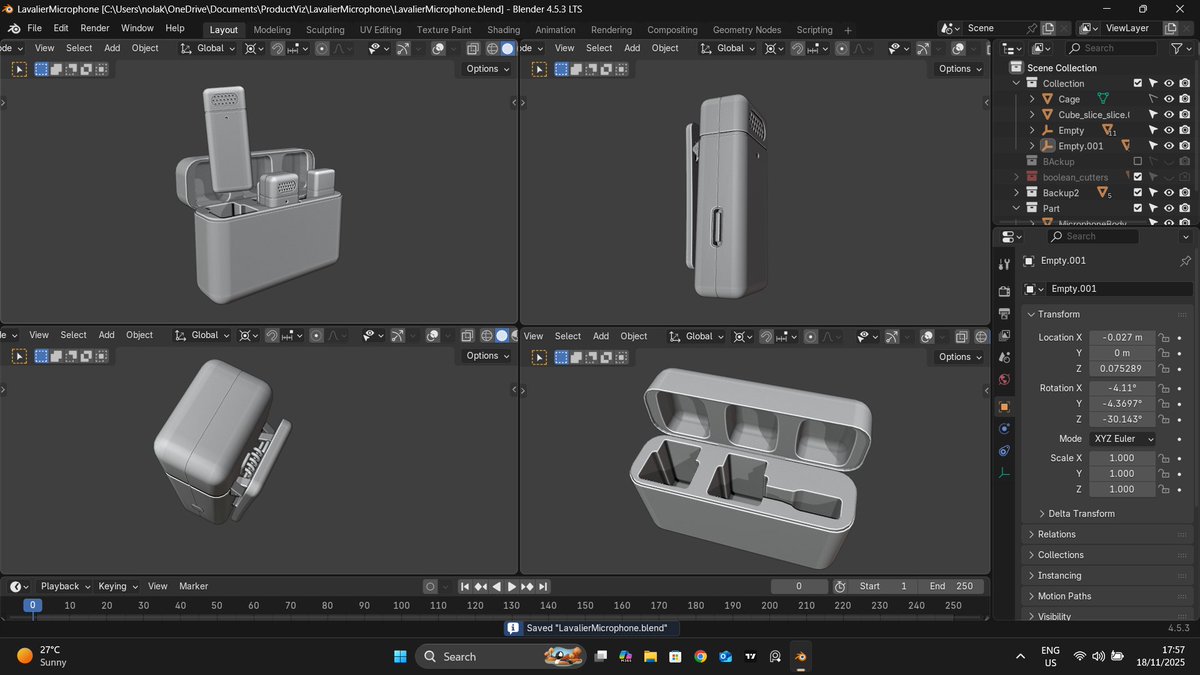This screenshot has height=675, width=1200.
Task: Open the timeline Keying menu
Action: pos(117,587)
